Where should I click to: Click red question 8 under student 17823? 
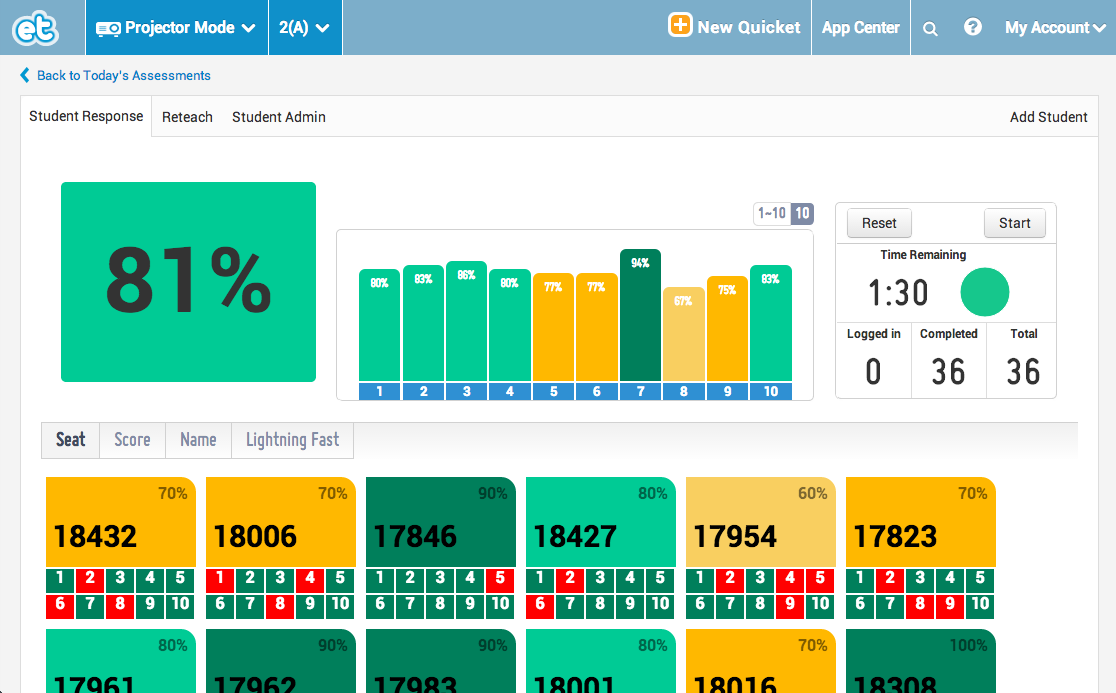920,605
